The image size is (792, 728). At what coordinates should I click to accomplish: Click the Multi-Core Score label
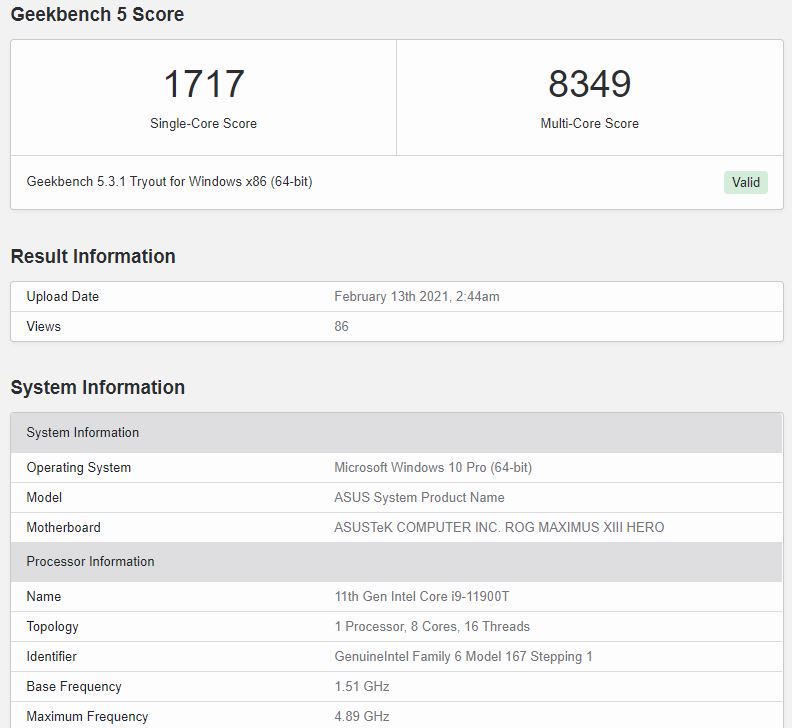point(589,123)
